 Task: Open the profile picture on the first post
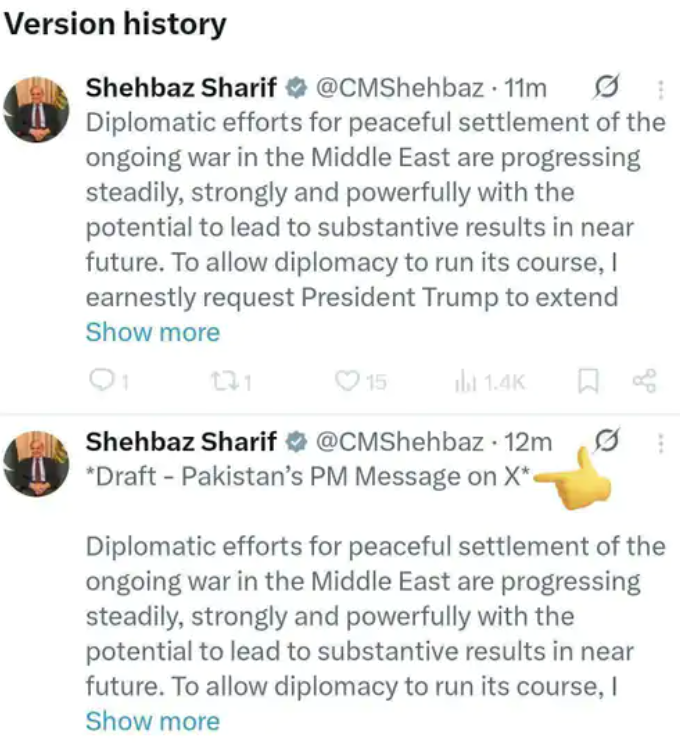tap(38, 107)
